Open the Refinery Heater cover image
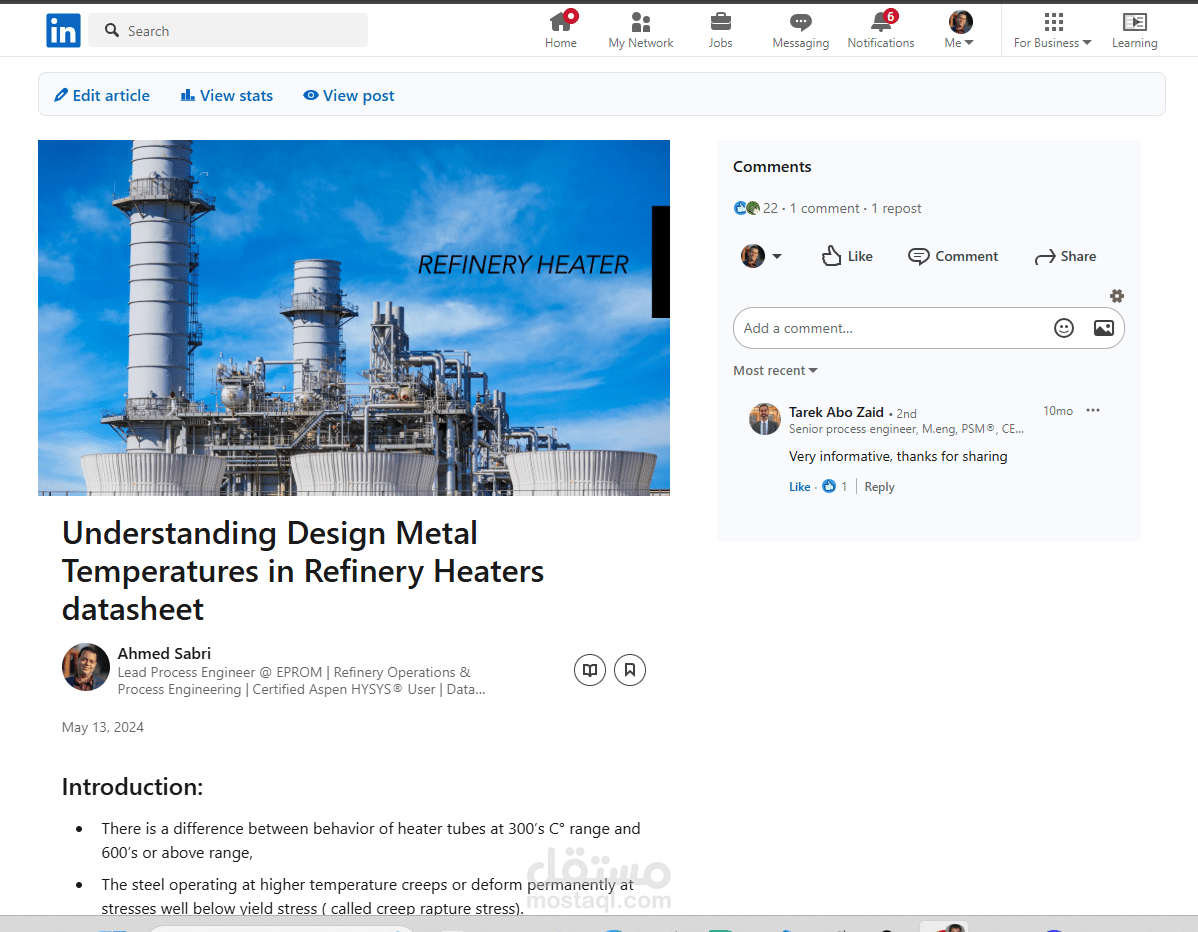1198x932 pixels. 354,318
